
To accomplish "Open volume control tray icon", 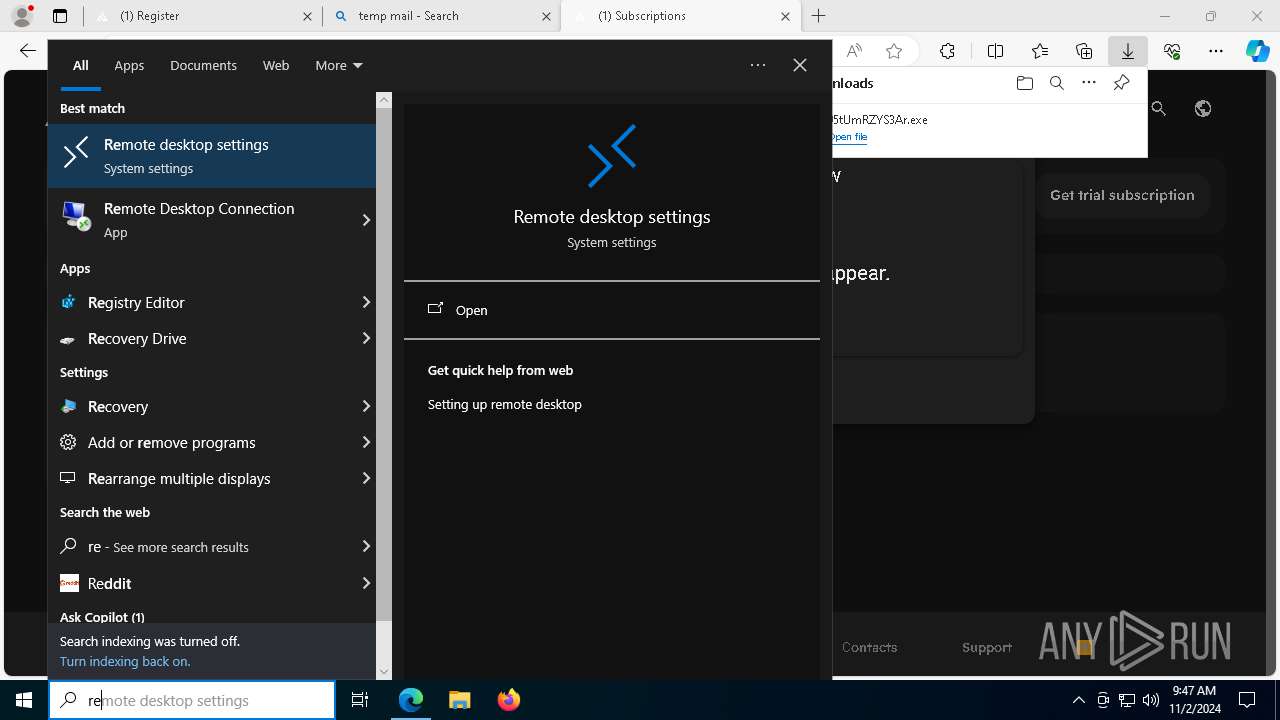I will click(1151, 700).
